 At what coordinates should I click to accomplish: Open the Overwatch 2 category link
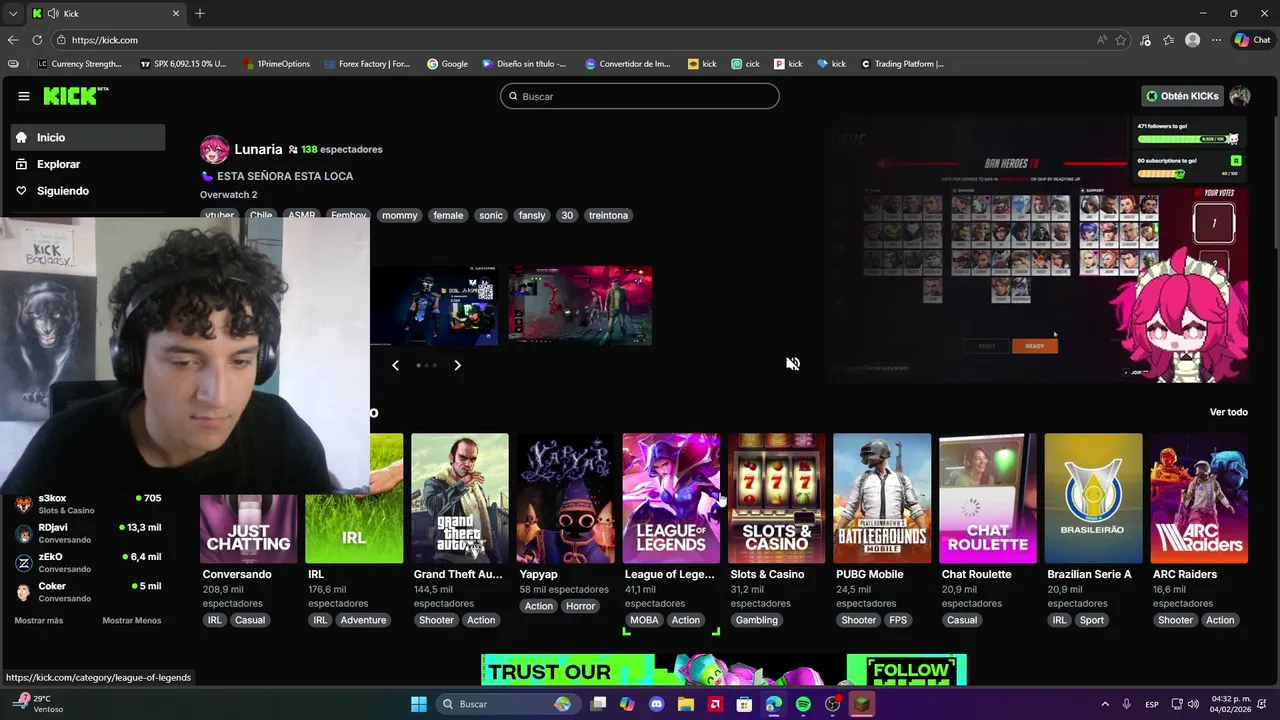click(x=228, y=195)
